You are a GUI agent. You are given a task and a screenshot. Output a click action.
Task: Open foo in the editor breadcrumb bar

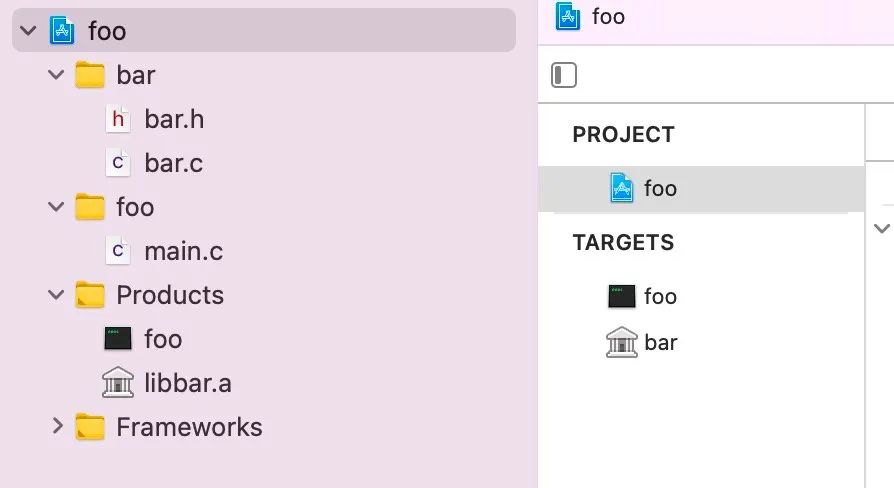click(608, 16)
